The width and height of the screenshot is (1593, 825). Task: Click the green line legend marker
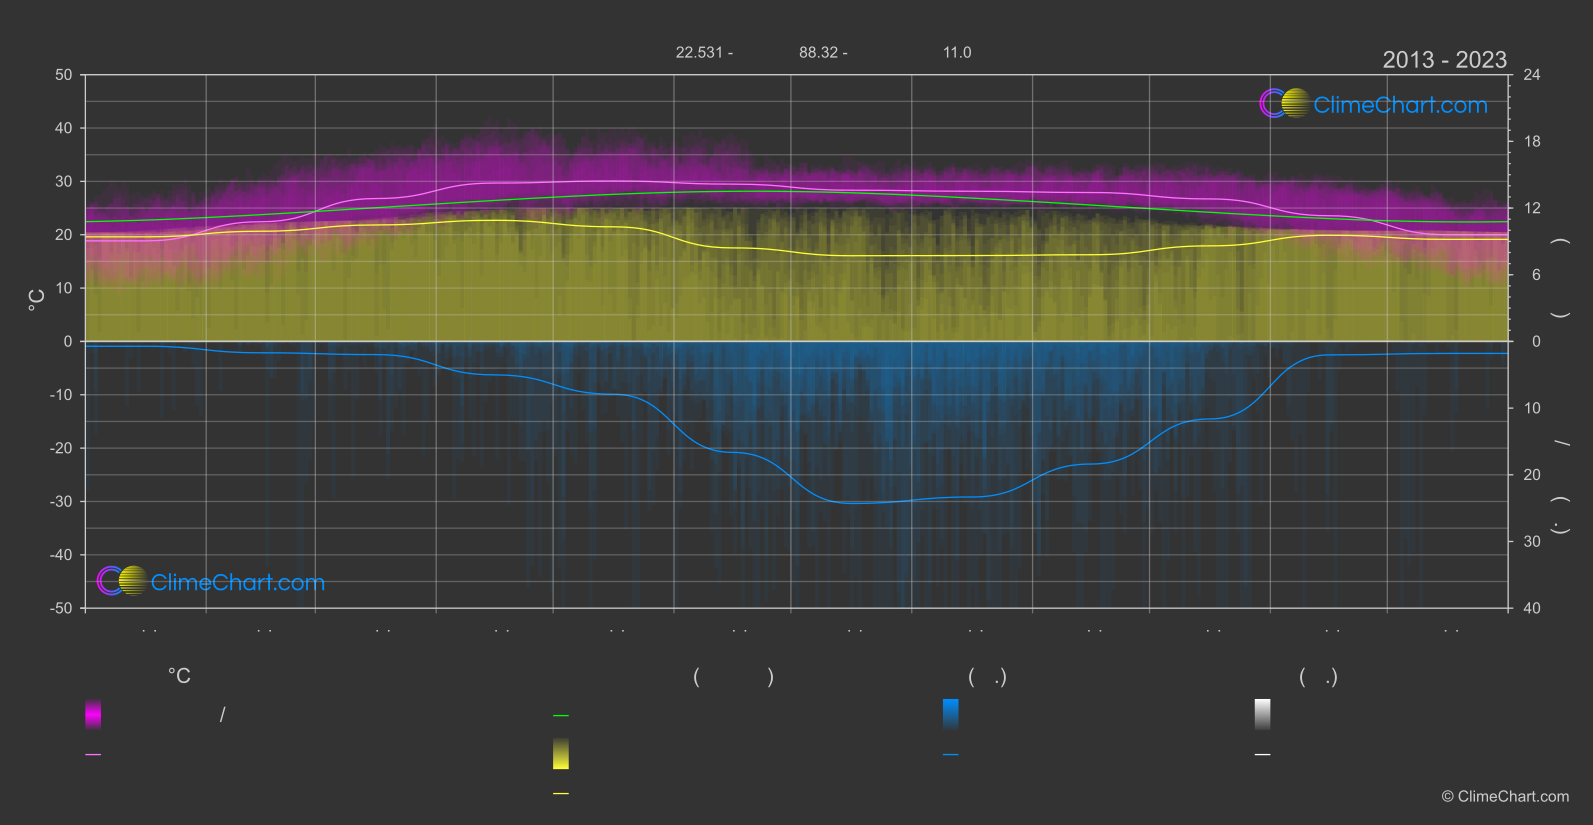[x=561, y=716]
